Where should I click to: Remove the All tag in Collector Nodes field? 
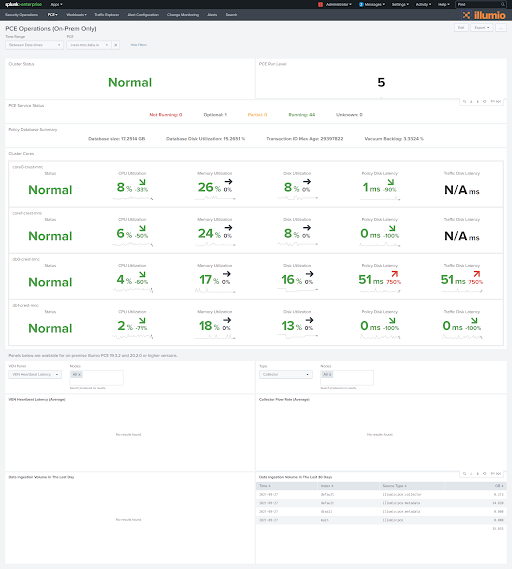point(330,374)
